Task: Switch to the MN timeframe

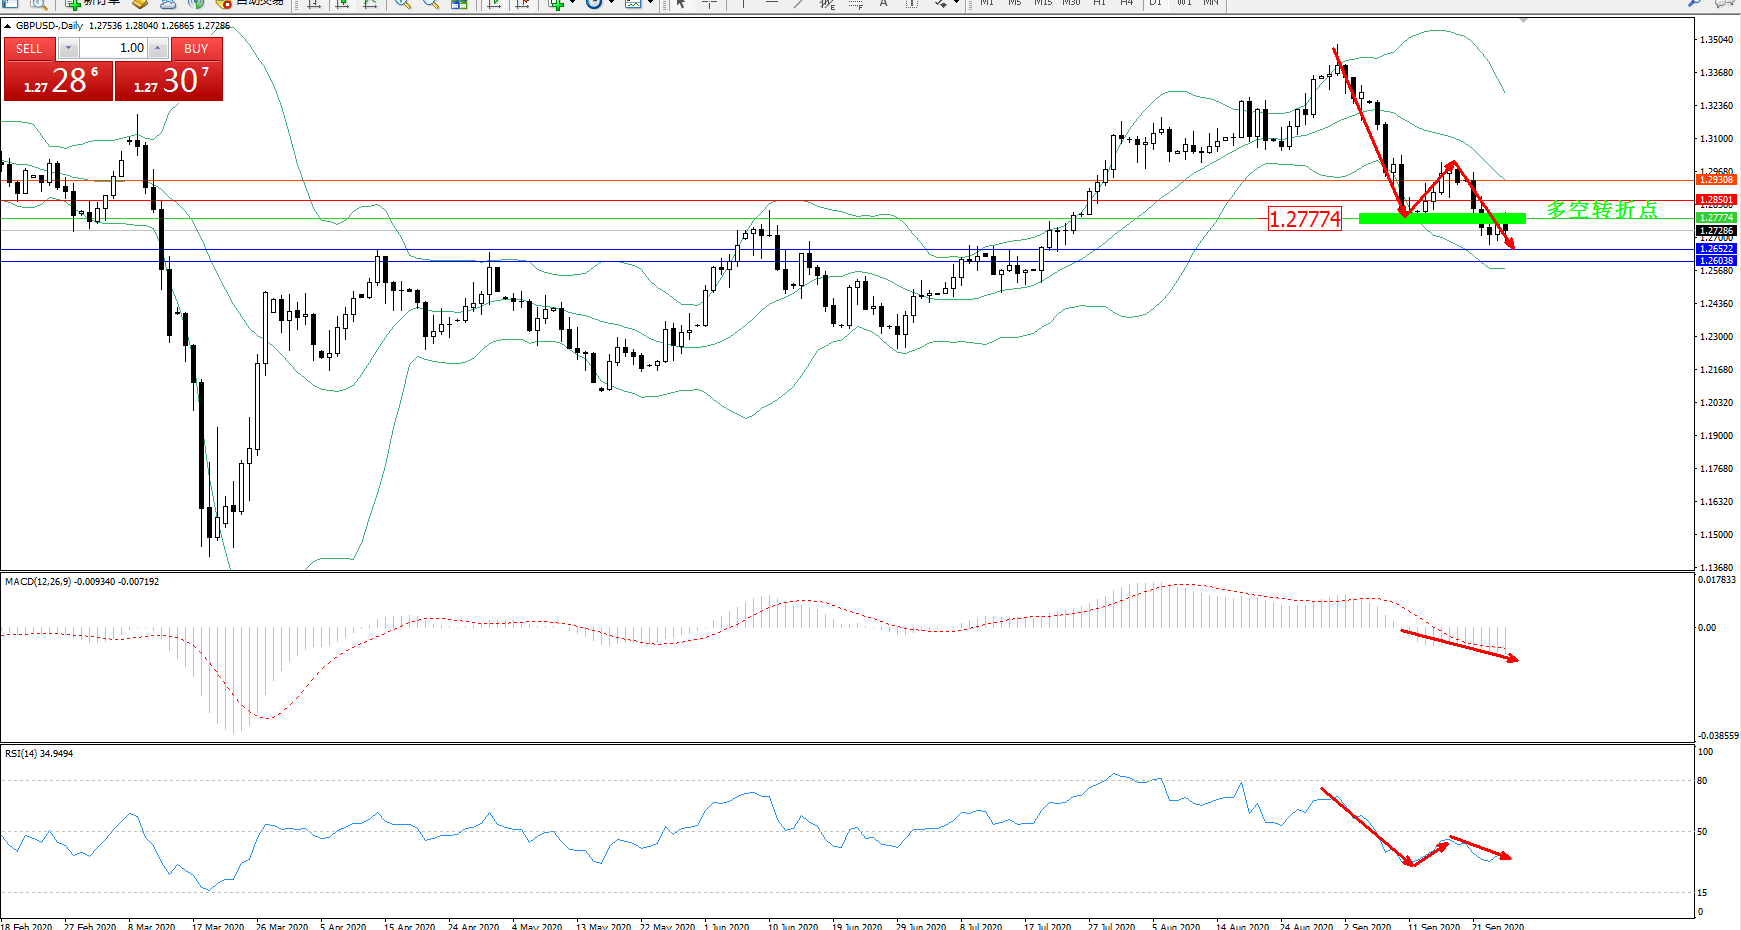Action: point(1210,3)
